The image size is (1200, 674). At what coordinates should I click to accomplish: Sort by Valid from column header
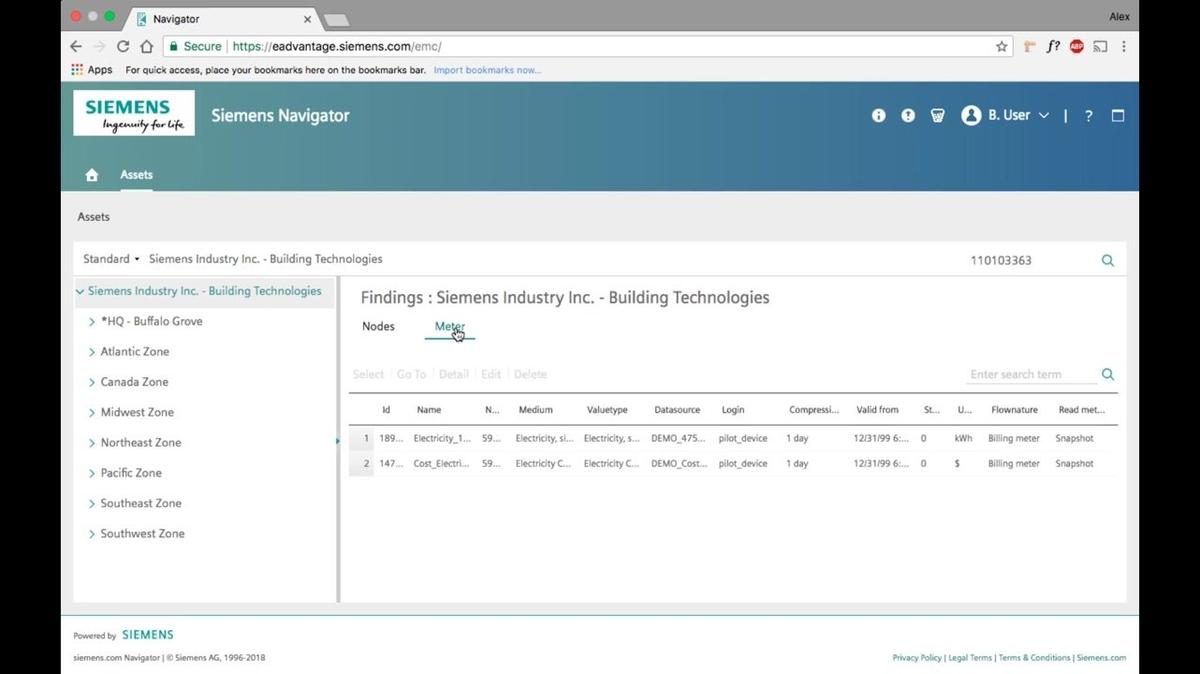click(x=878, y=410)
